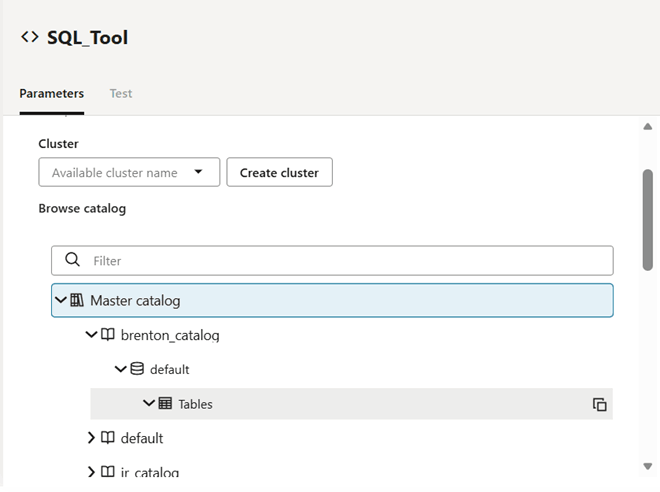Switch to the Parameters tab
Screen dimensions: 660x492
click(x=52, y=93)
